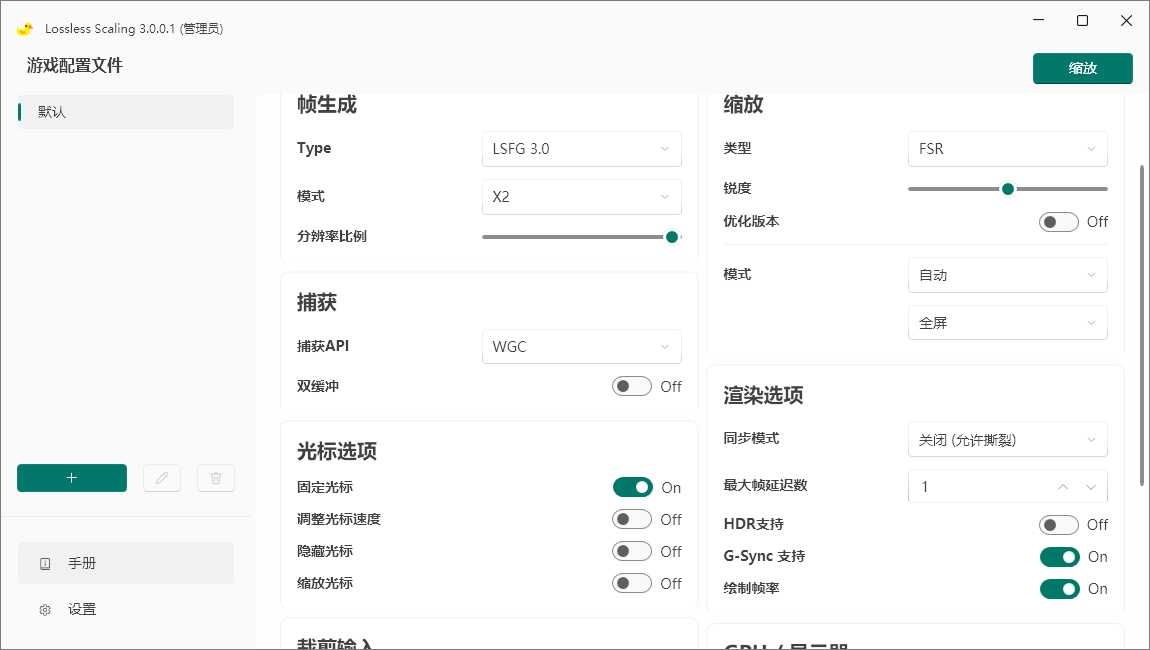1150x650 pixels.
Task: Toggle the 缩放光标 switch
Action: pyautogui.click(x=631, y=583)
